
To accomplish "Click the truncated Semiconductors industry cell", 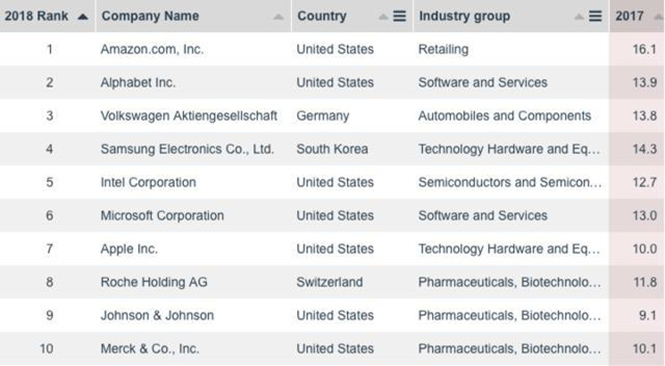I will tap(510, 182).
